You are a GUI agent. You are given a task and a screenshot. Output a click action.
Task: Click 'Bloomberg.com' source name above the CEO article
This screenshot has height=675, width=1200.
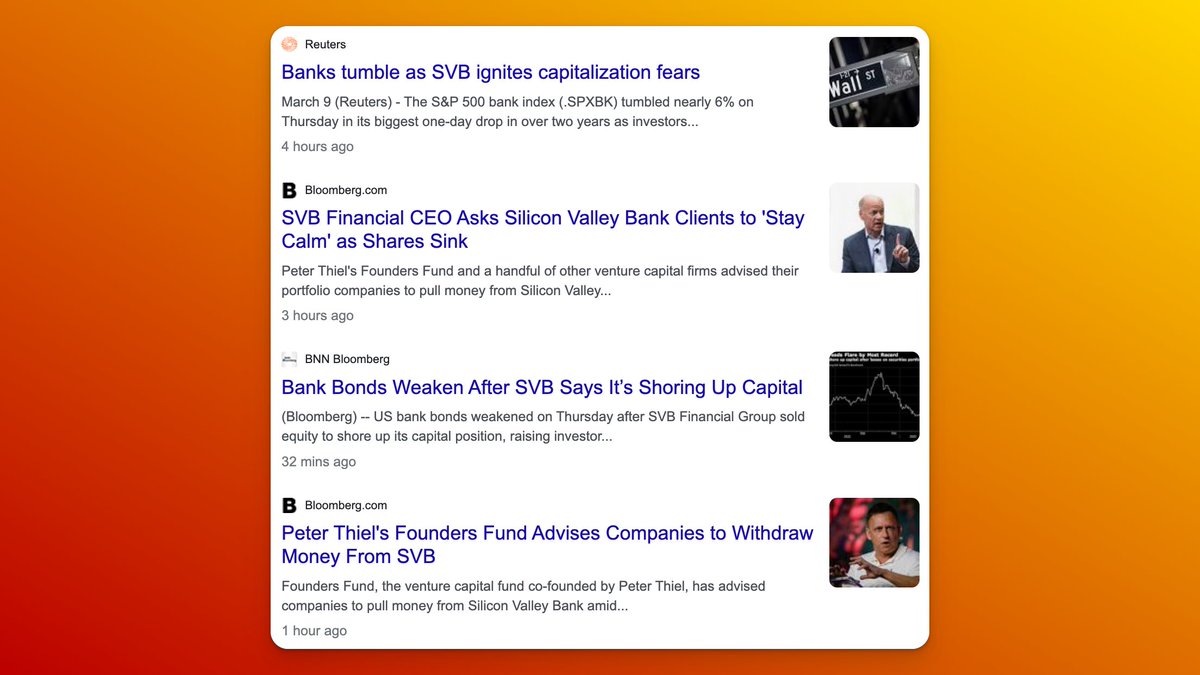345,190
